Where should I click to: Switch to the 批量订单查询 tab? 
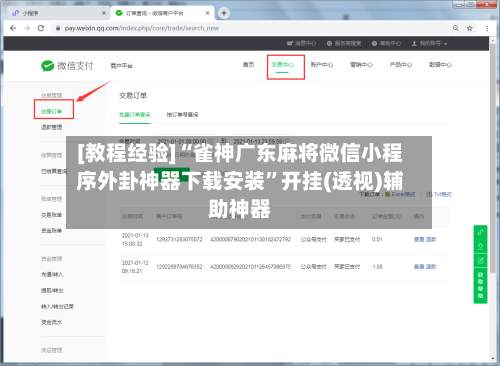click(x=135, y=115)
